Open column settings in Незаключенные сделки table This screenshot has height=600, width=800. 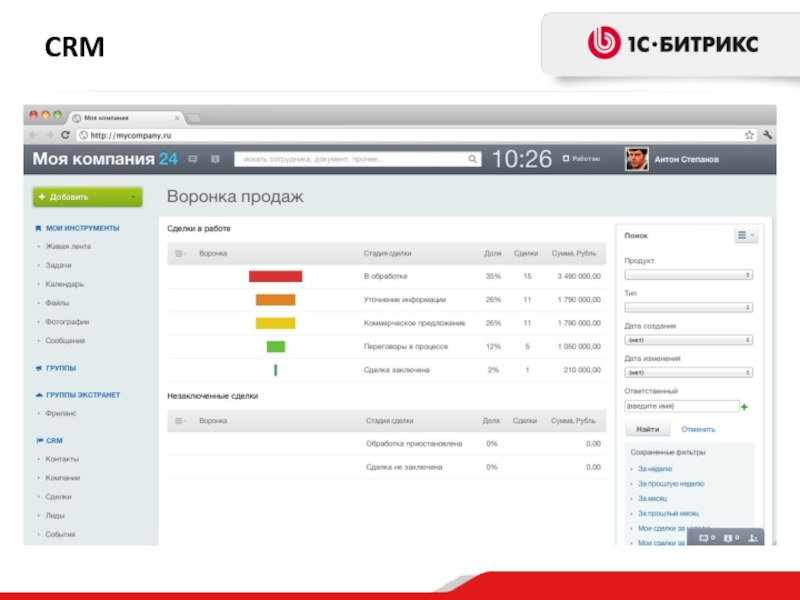180,420
